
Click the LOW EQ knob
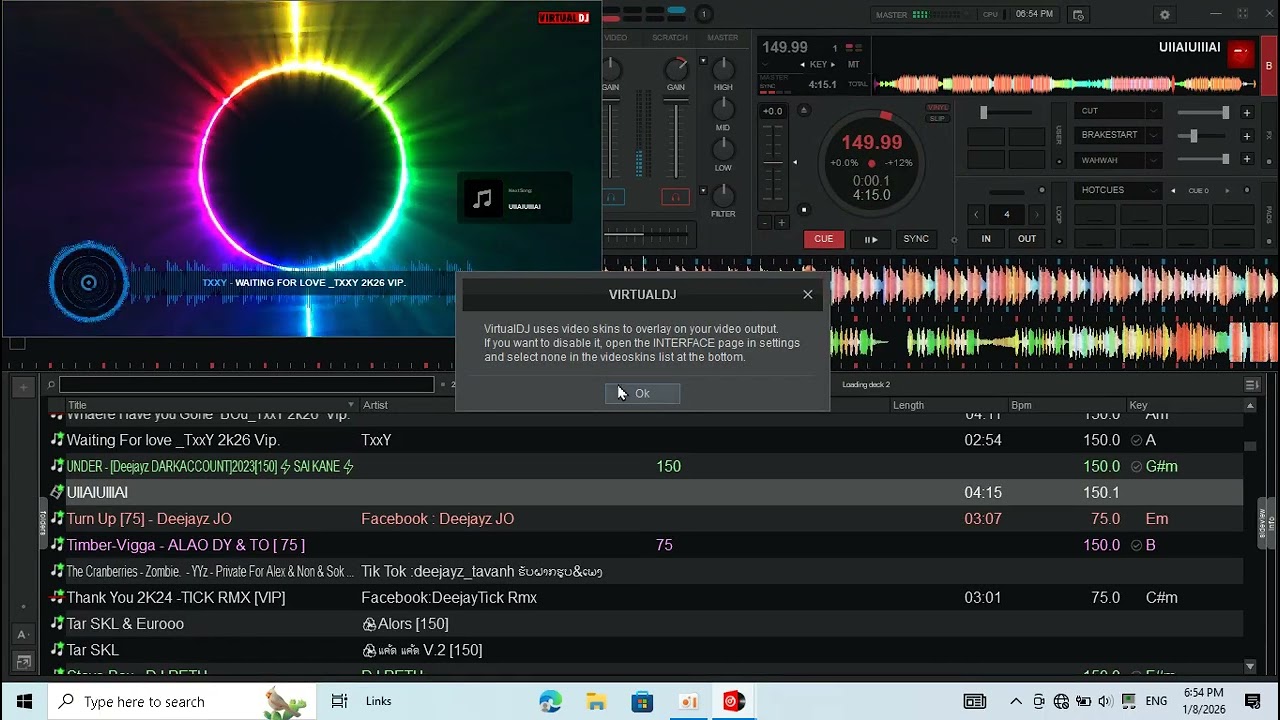coord(723,149)
